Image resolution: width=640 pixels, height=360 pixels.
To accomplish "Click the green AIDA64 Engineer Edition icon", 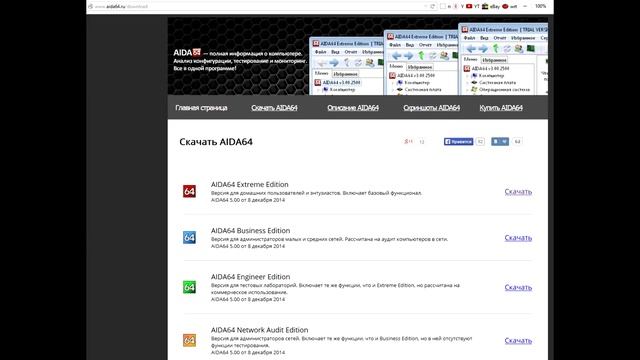I will (x=189, y=287).
